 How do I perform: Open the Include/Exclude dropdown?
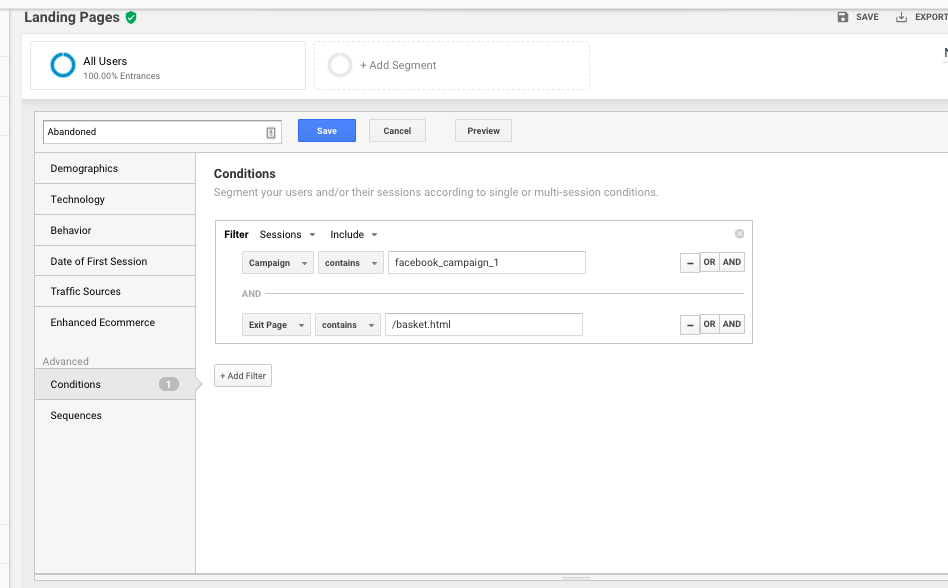tap(354, 234)
